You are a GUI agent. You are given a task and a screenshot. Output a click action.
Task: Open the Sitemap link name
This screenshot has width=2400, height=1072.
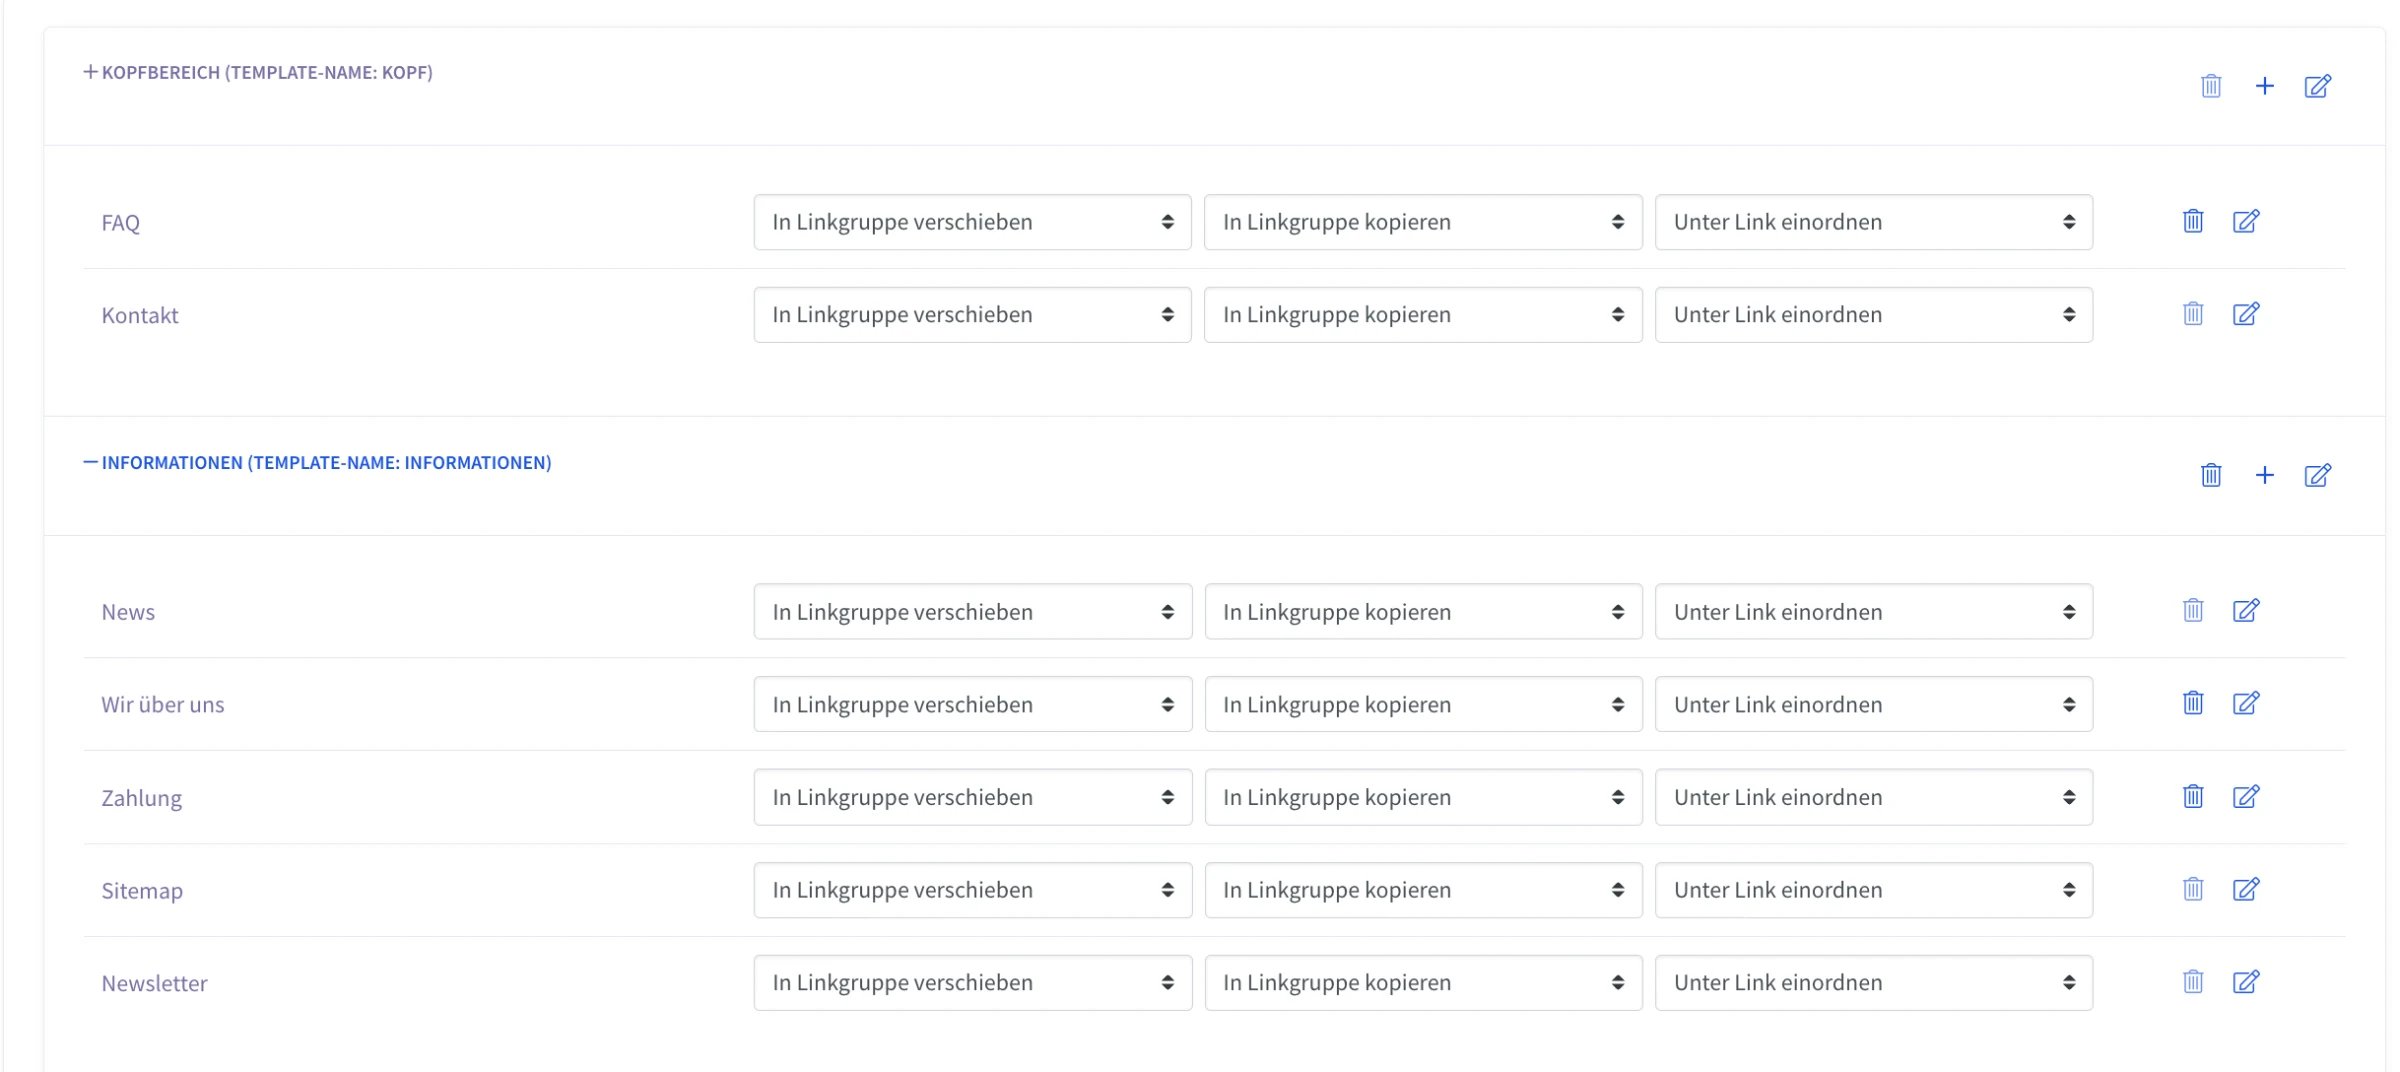[x=142, y=890]
